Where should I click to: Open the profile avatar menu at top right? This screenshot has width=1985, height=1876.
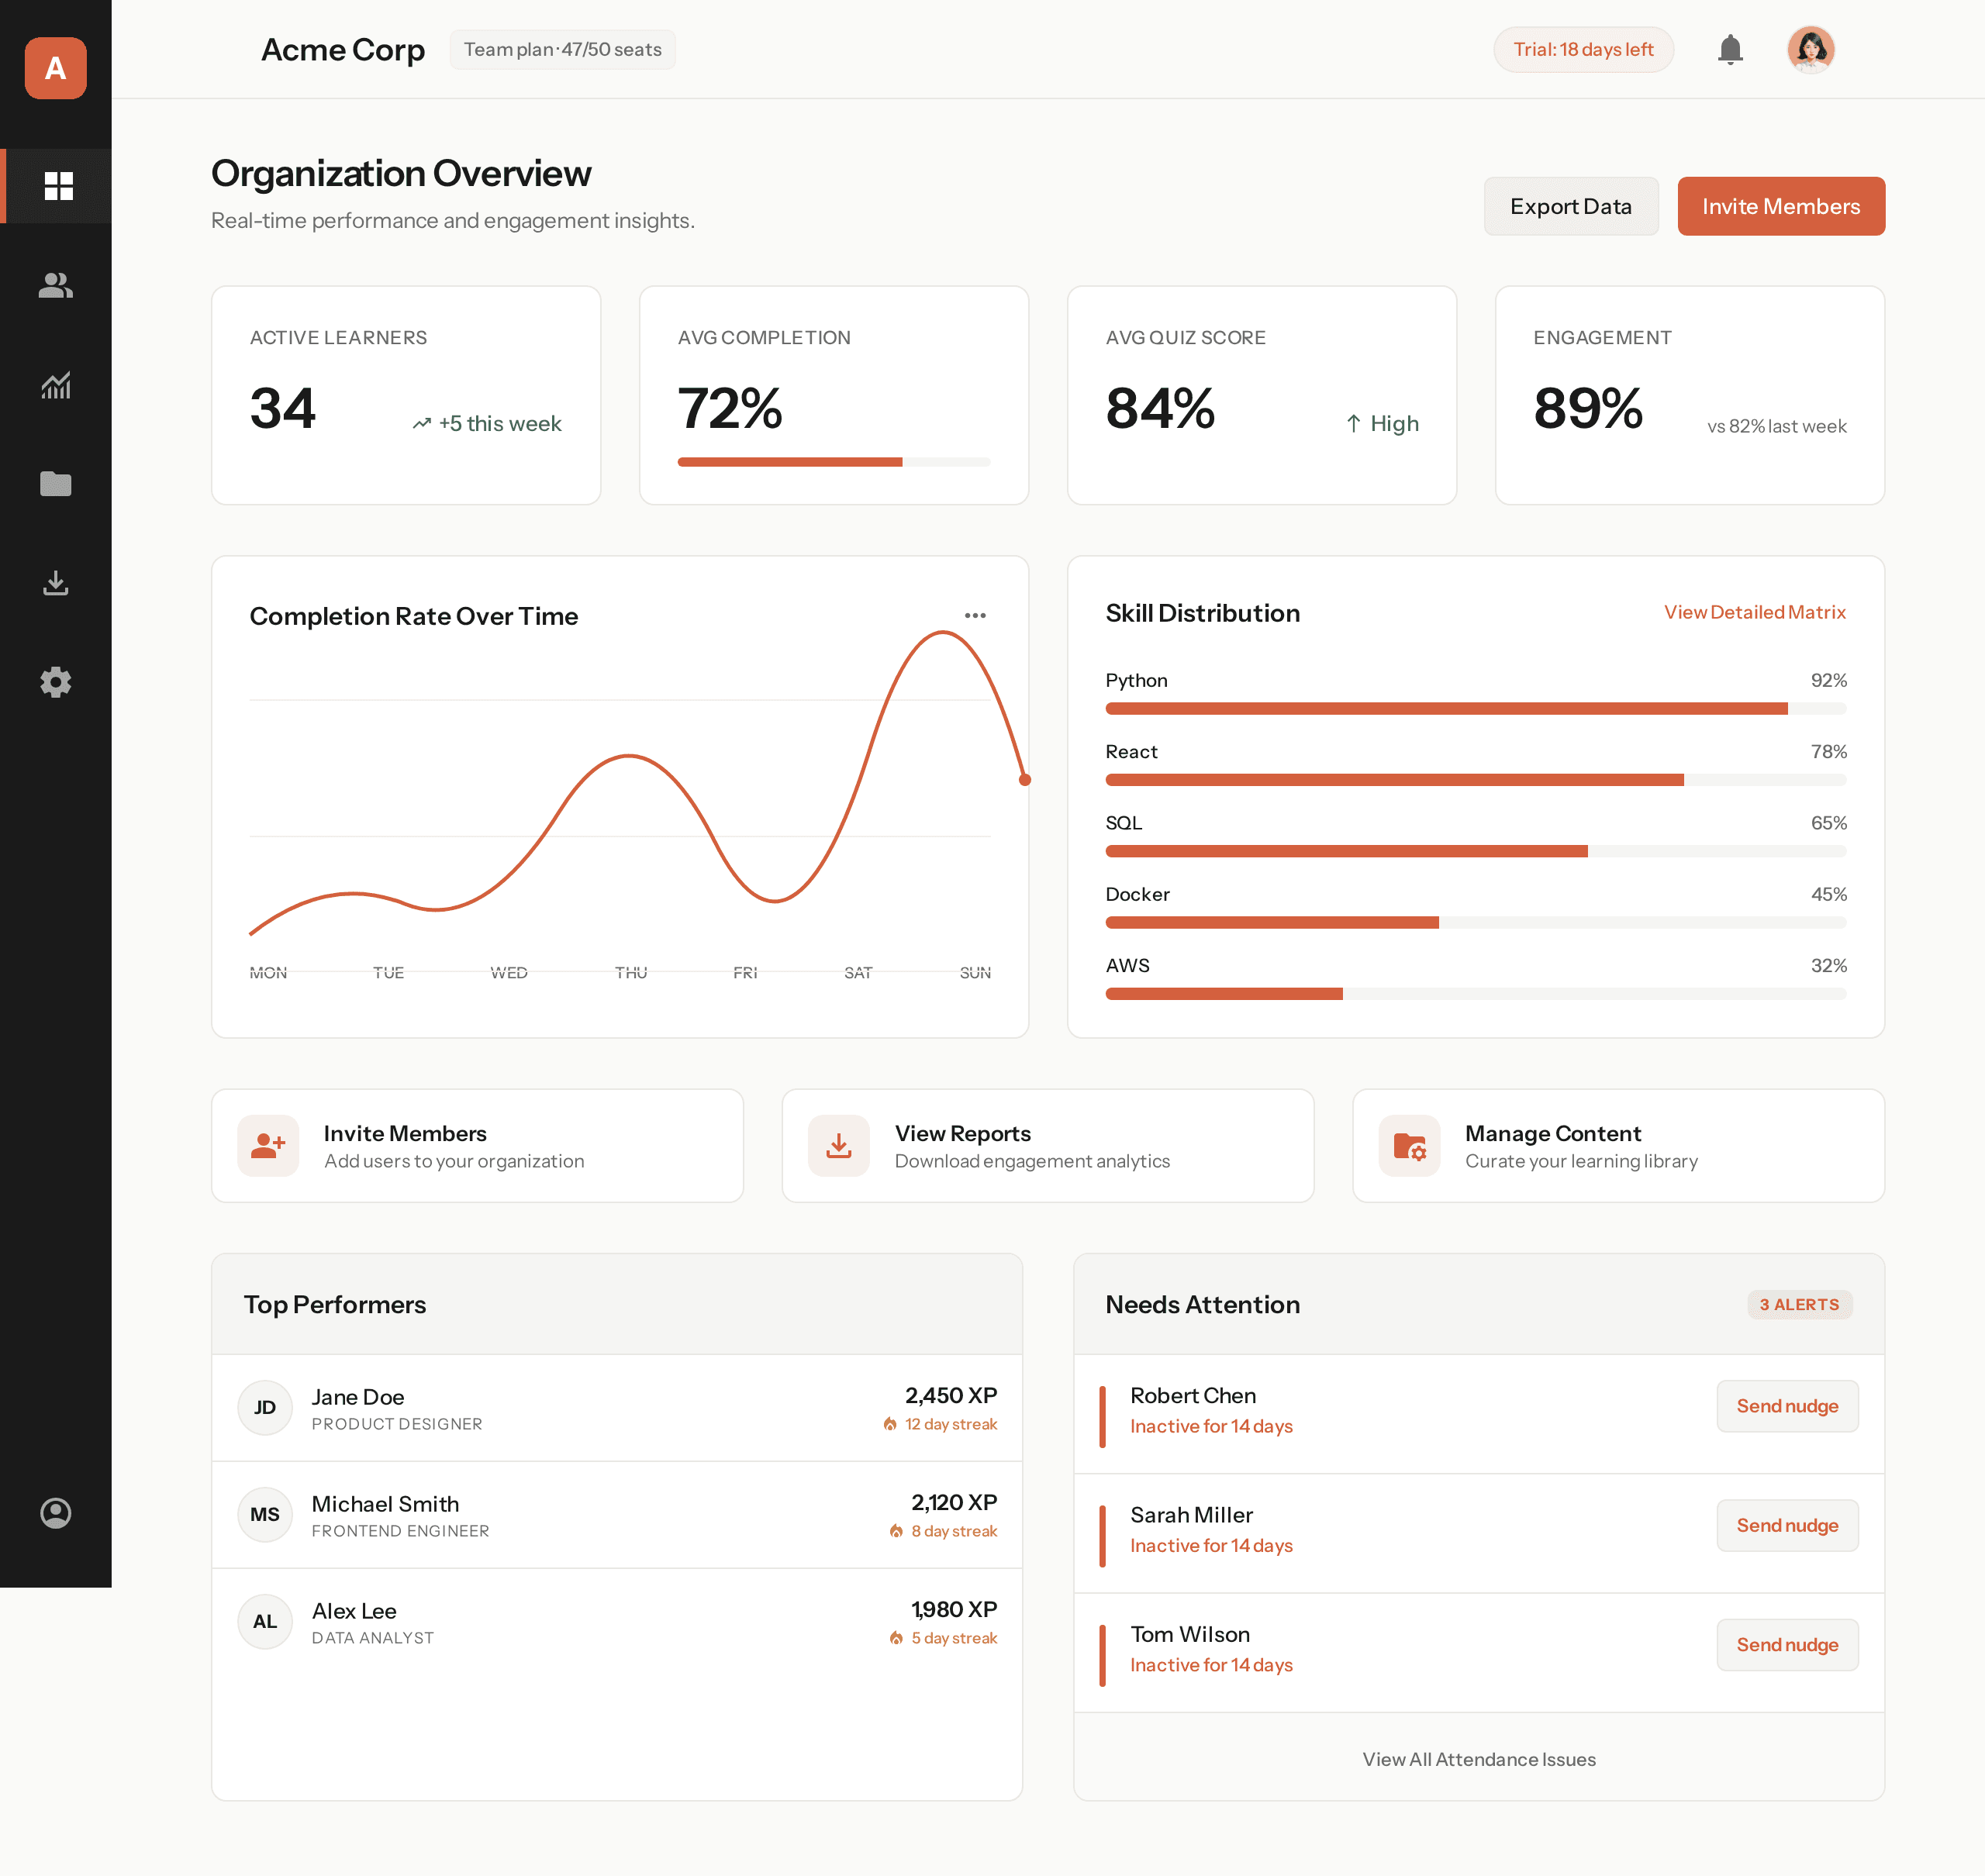[x=1812, y=49]
